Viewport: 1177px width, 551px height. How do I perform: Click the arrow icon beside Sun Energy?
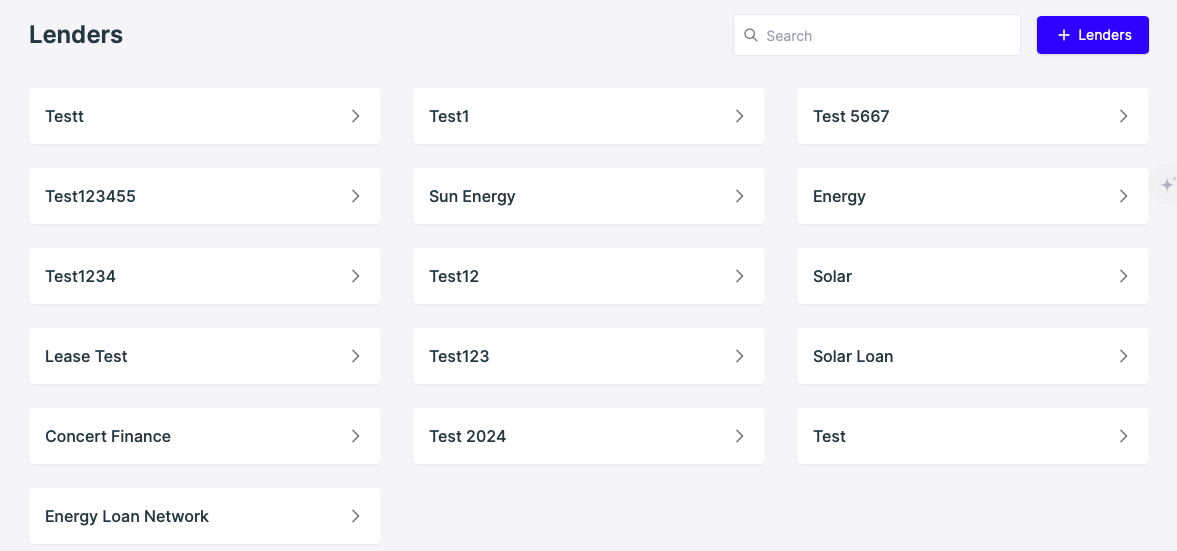click(x=739, y=196)
